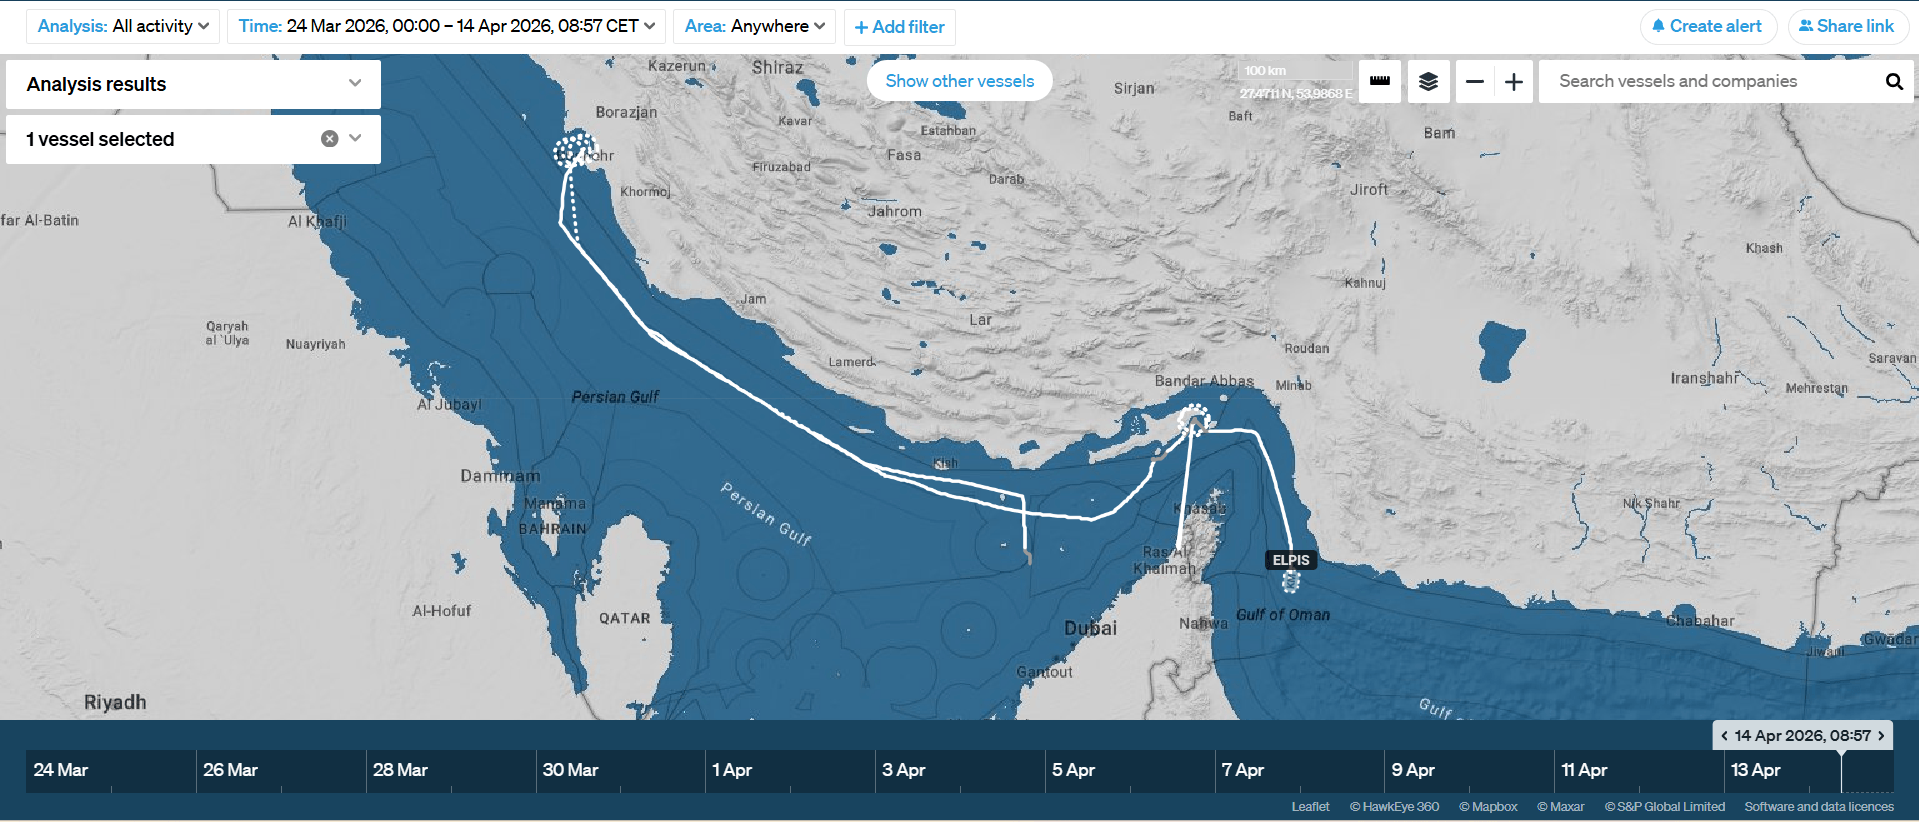Zoom out the map with minus
Viewport: 1919px width, 822px height.
tap(1474, 81)
